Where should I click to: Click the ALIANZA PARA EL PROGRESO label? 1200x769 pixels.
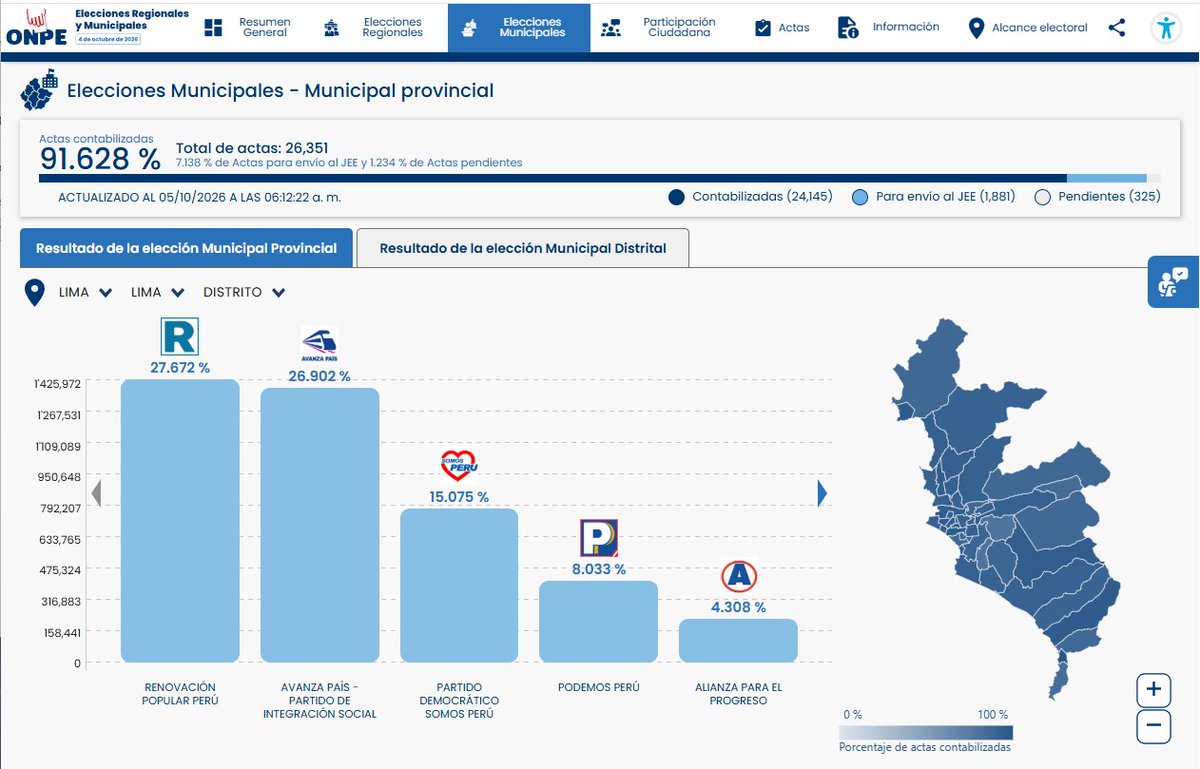click(x=739, y=694)
